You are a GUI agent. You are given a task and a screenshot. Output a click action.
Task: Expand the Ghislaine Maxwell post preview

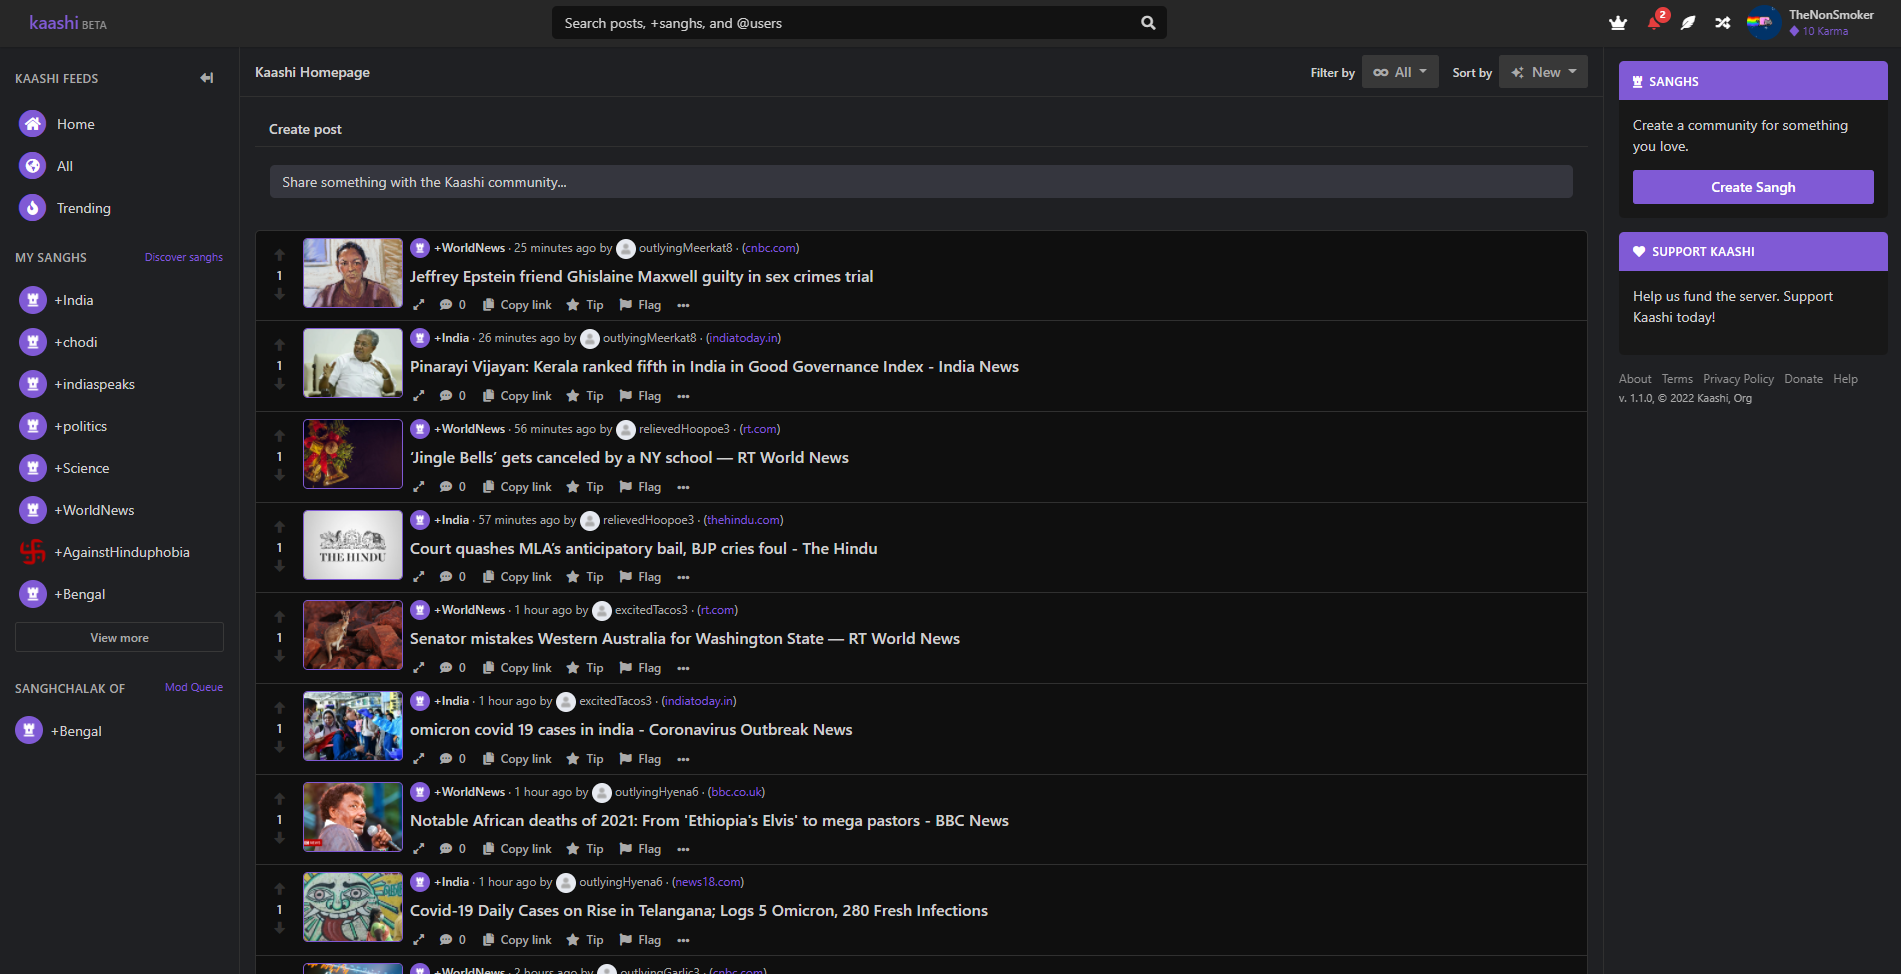point(419,305)
